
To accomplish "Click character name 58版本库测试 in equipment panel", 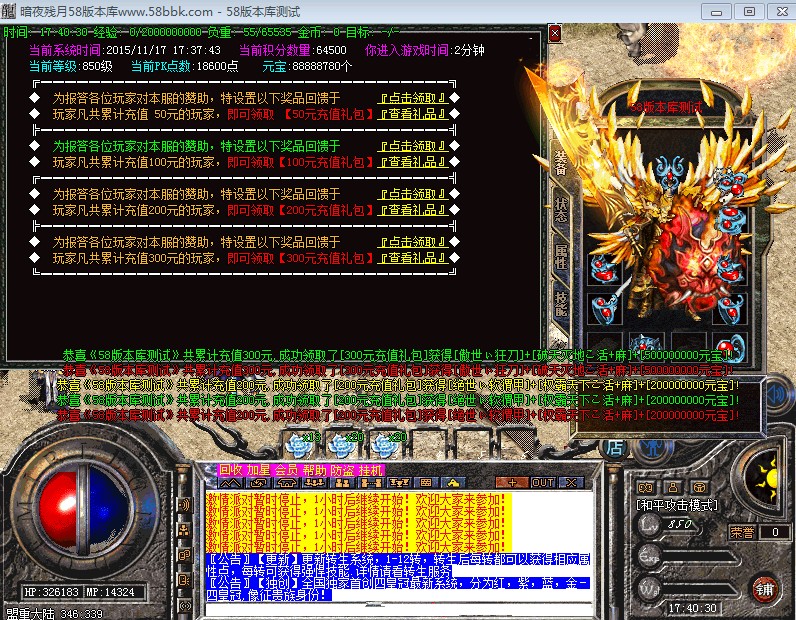I will [x=667, y=107].
